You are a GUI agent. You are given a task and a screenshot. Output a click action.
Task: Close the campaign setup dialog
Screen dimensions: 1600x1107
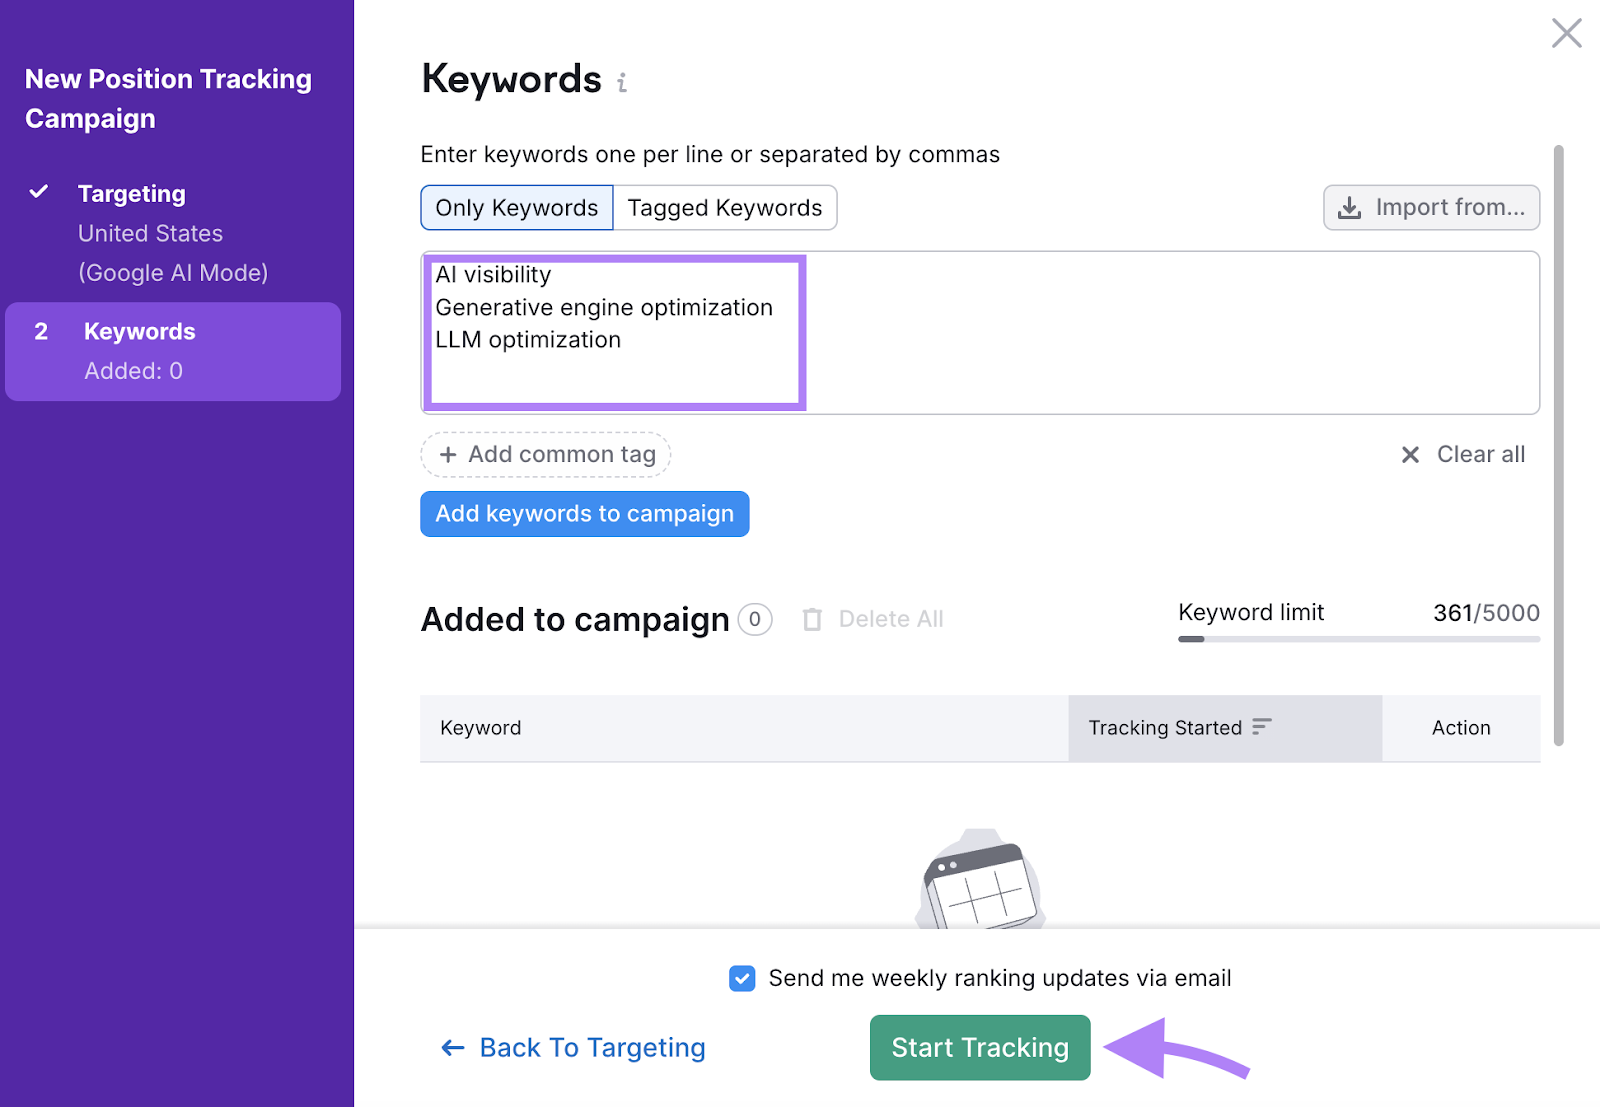(1566, 33)
